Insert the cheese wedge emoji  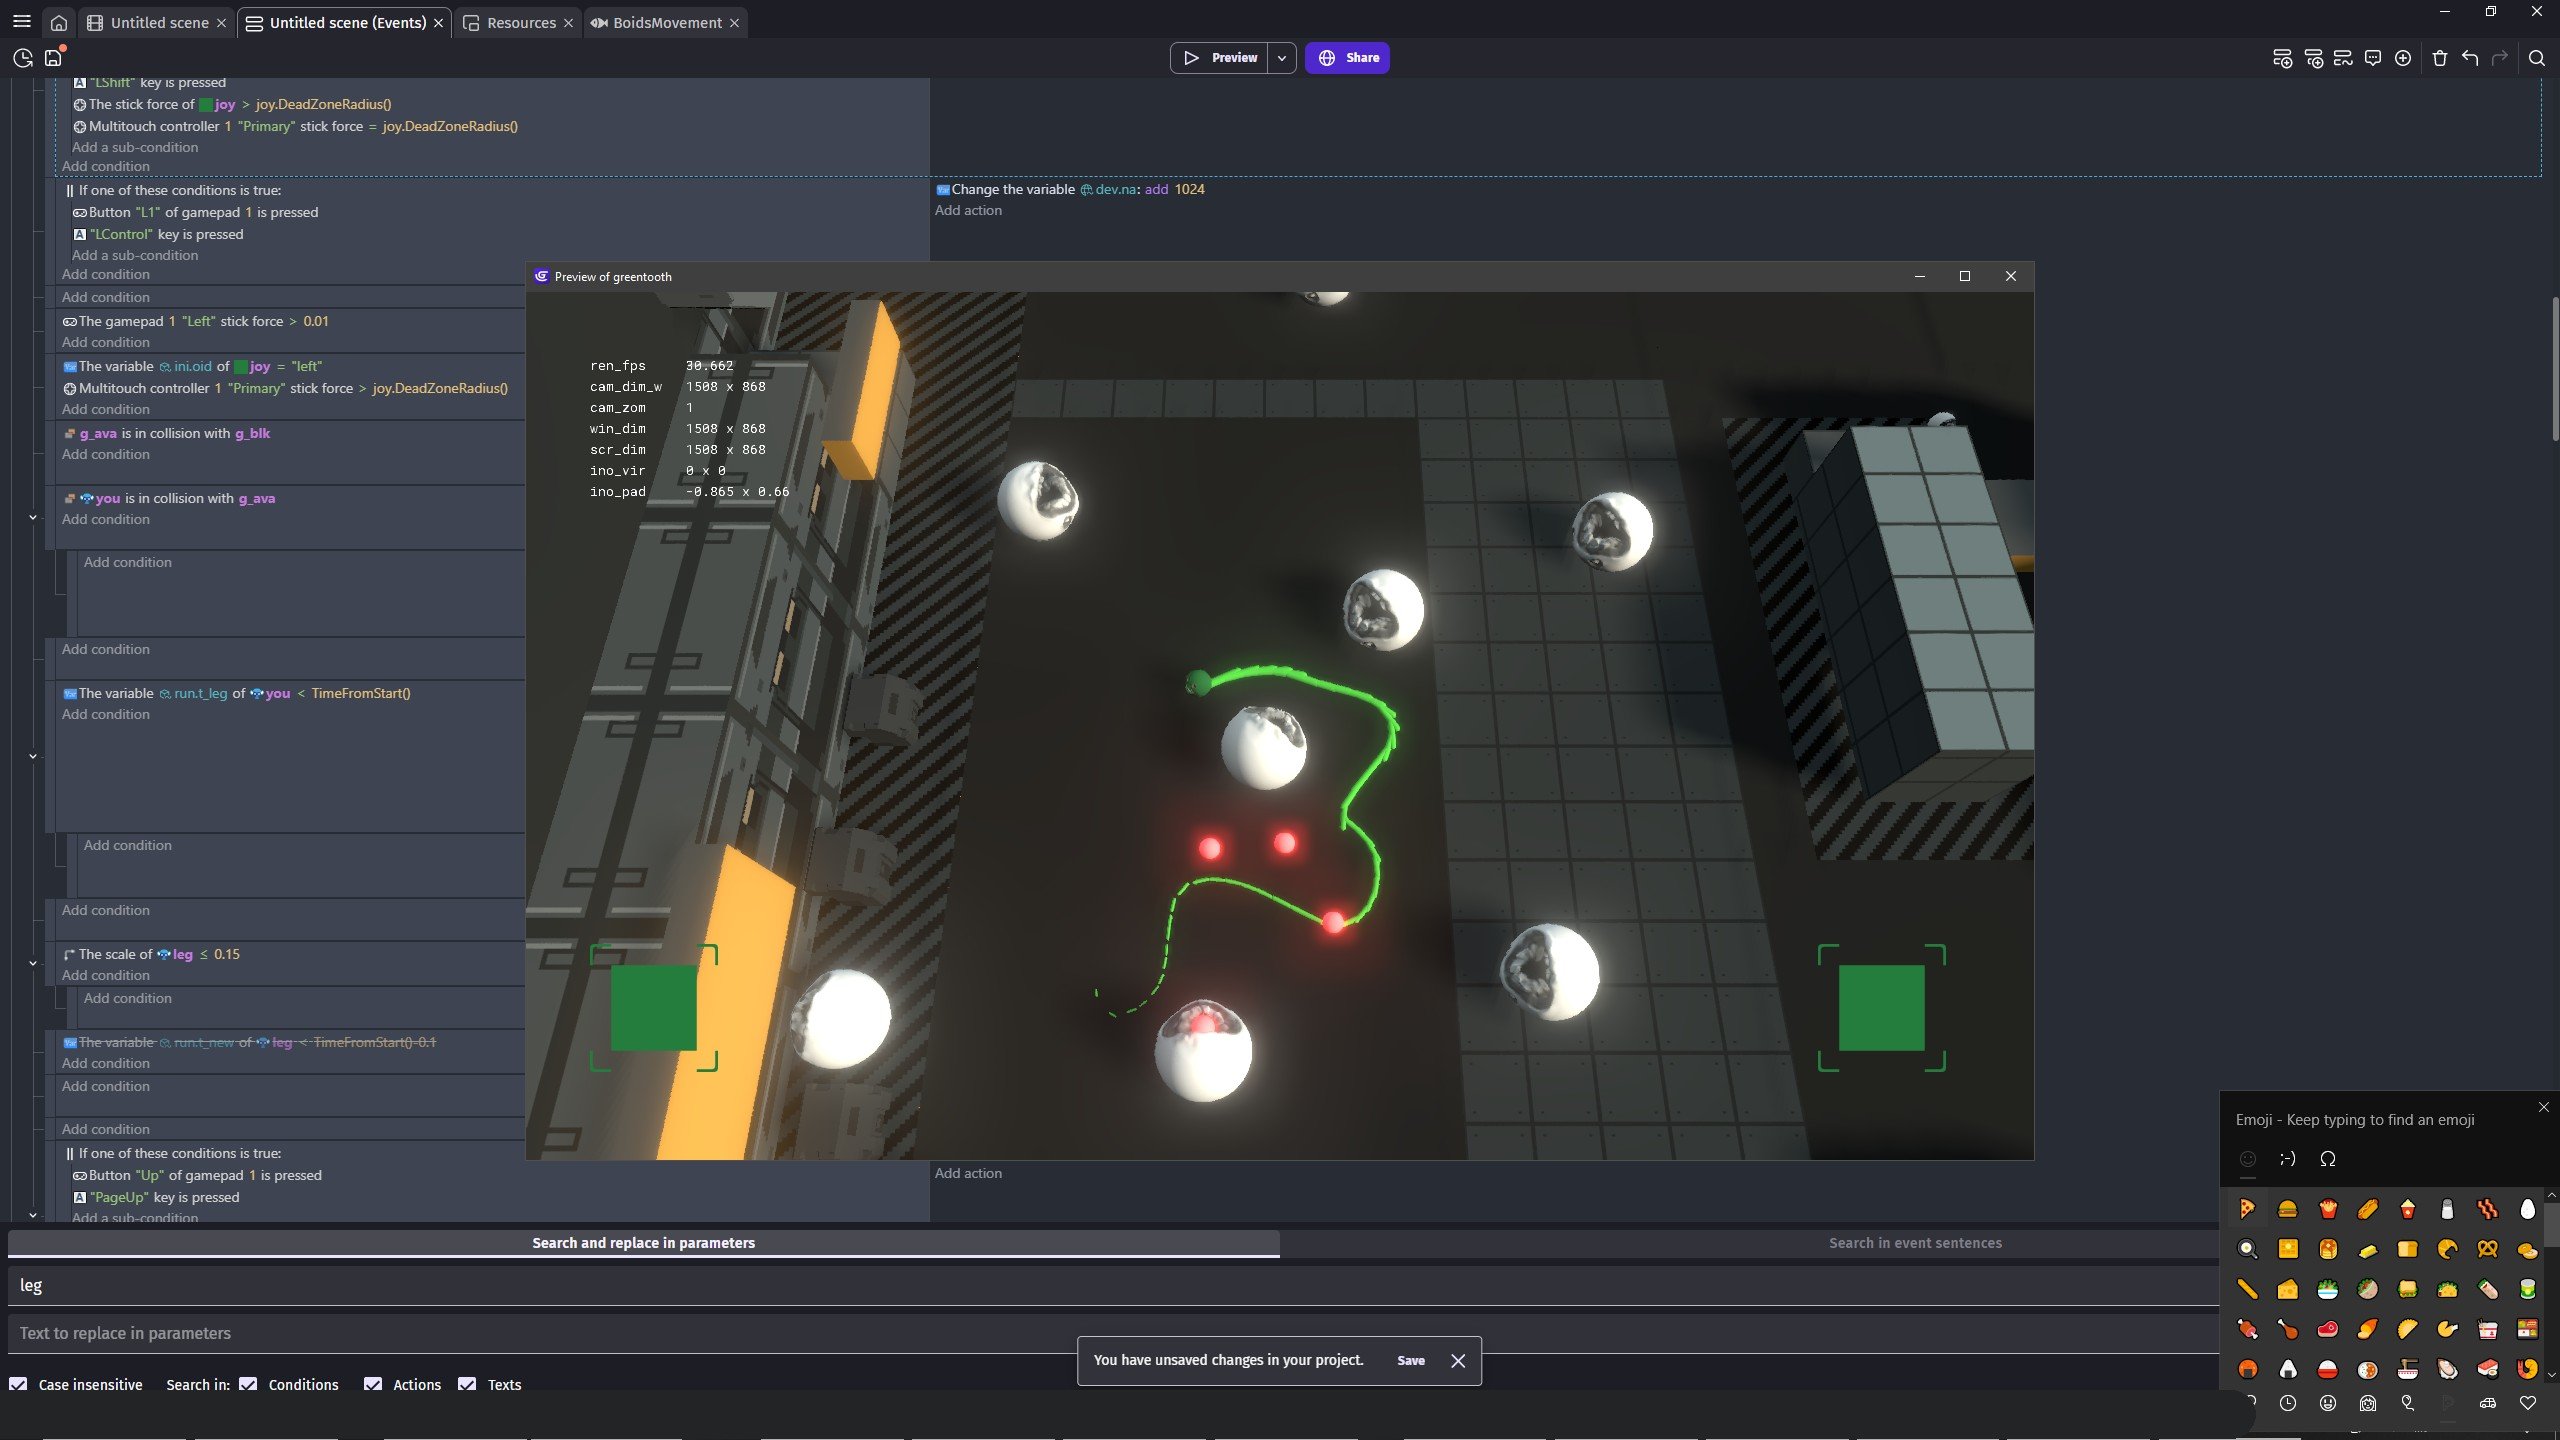(x=2287, y=1289)
